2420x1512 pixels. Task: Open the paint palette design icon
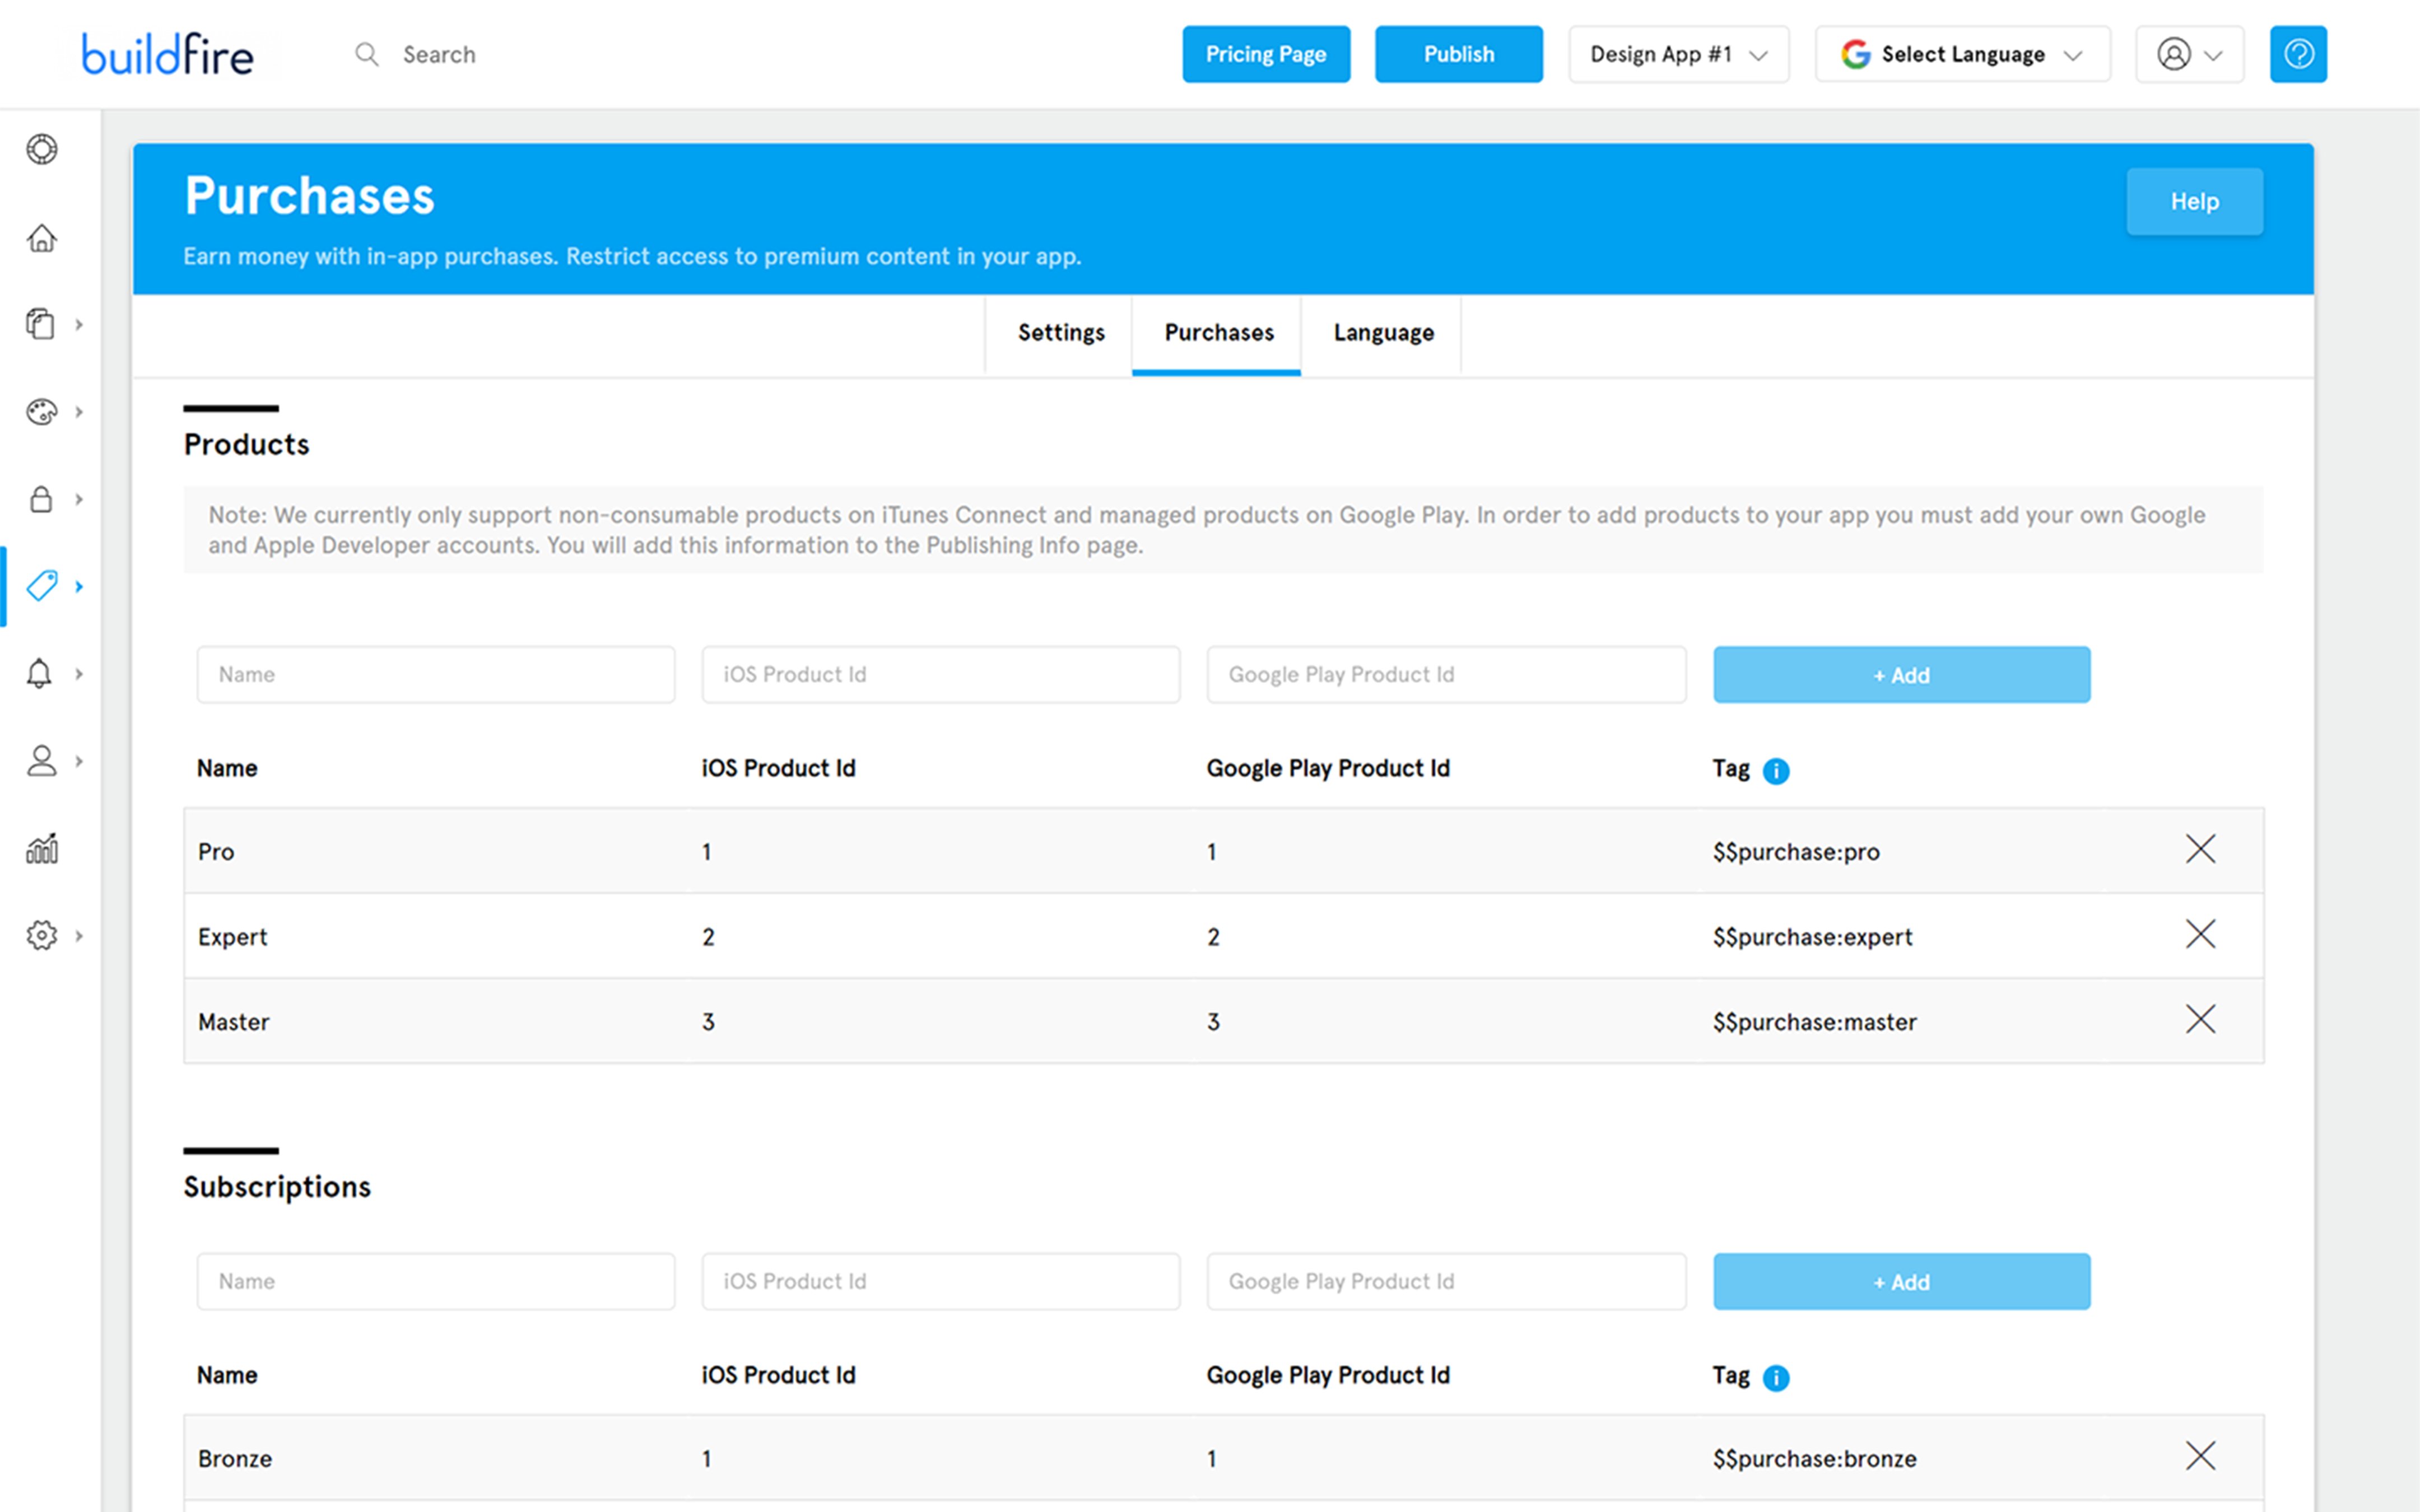[41, 412]
